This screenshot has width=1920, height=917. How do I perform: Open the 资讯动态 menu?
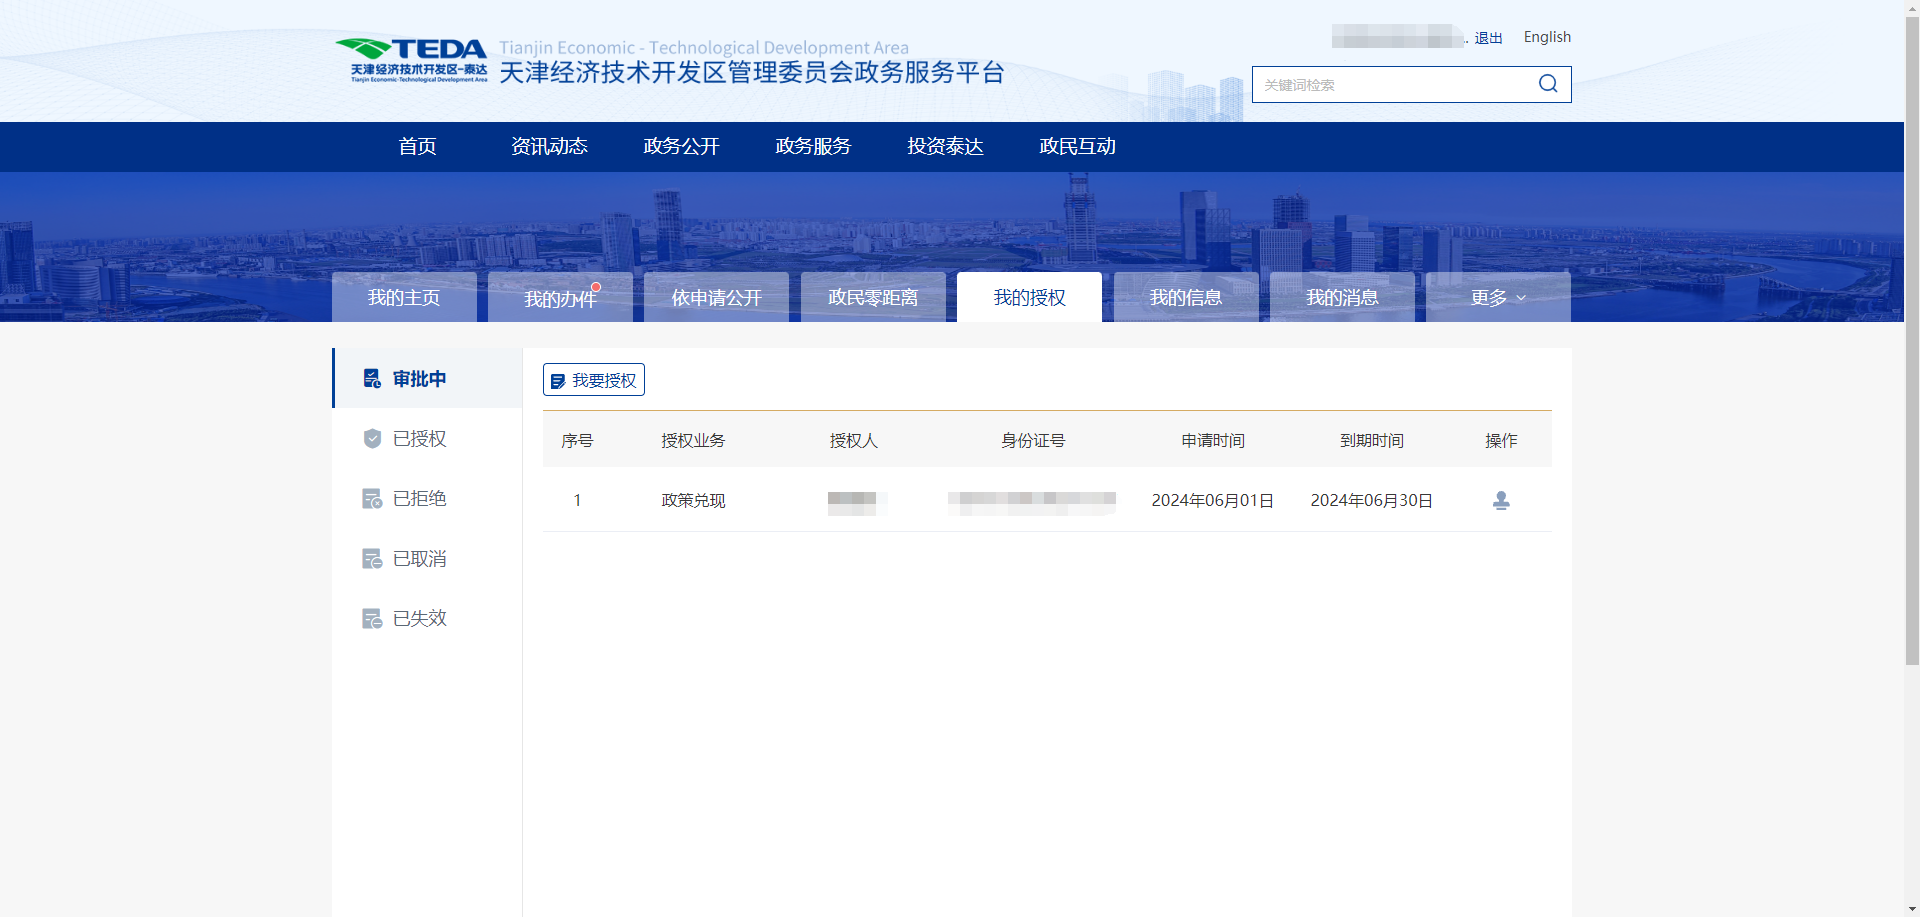tap(549, 146)
